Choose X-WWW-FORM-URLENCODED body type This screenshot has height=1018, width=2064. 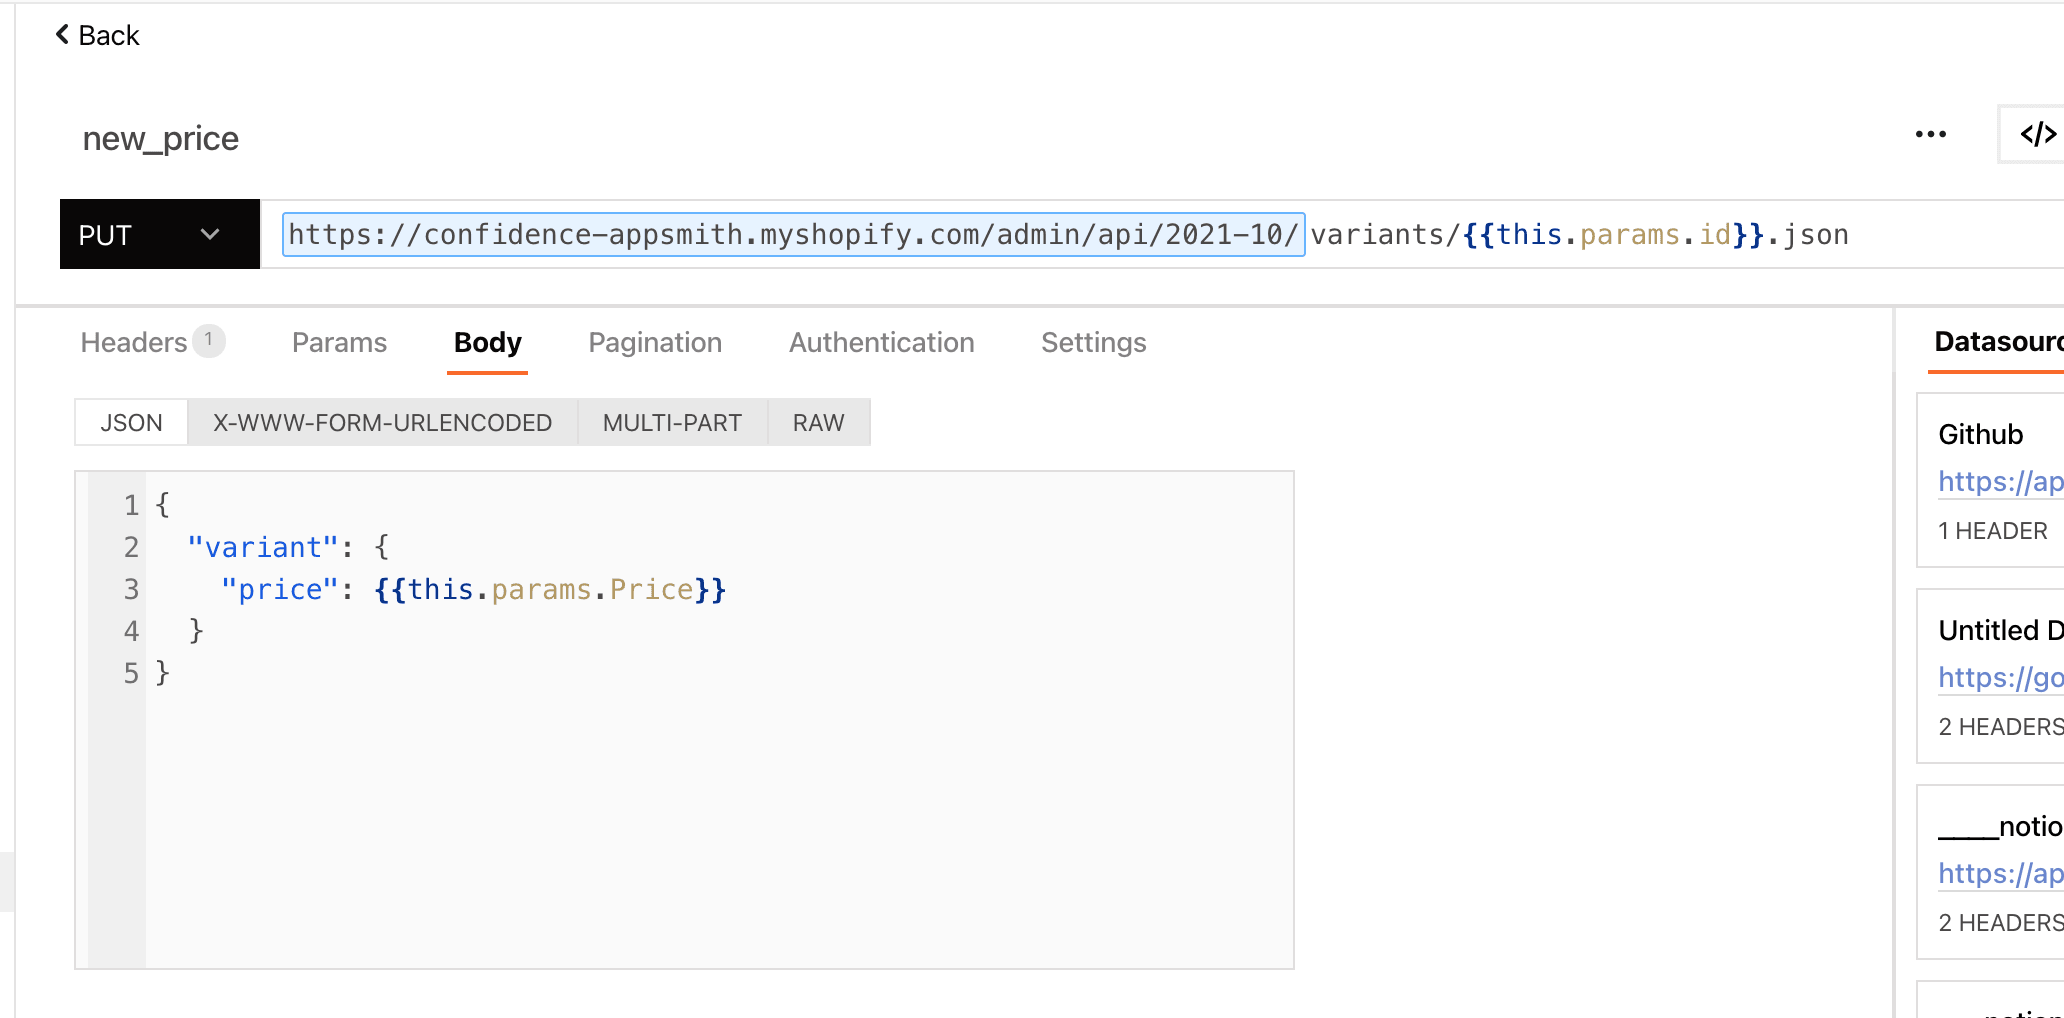coord(382,422)
